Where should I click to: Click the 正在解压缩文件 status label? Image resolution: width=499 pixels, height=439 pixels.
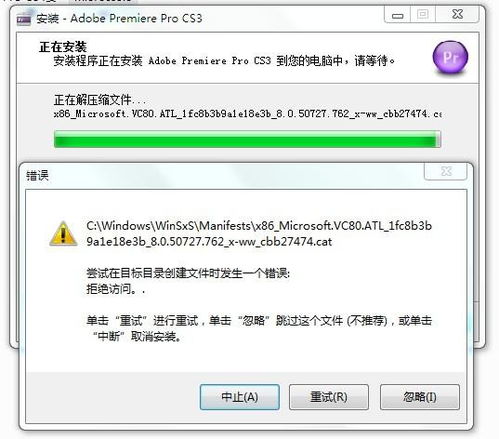(x=99, y=100)
